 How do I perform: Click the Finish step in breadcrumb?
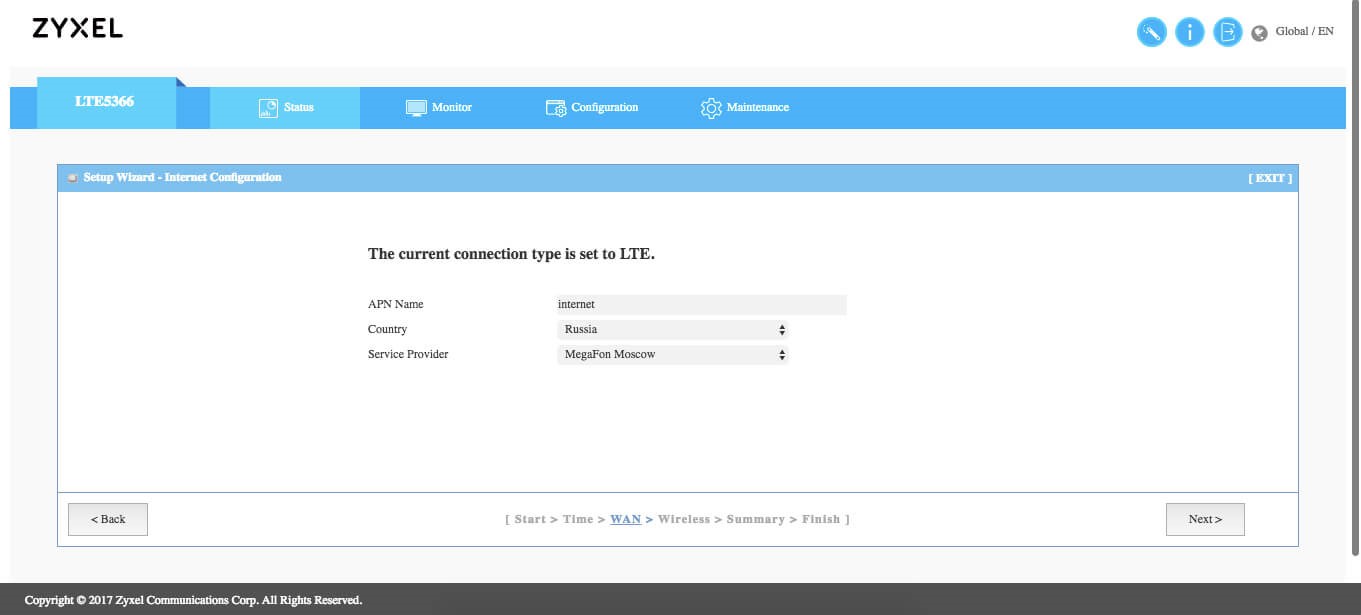point(821,519)
